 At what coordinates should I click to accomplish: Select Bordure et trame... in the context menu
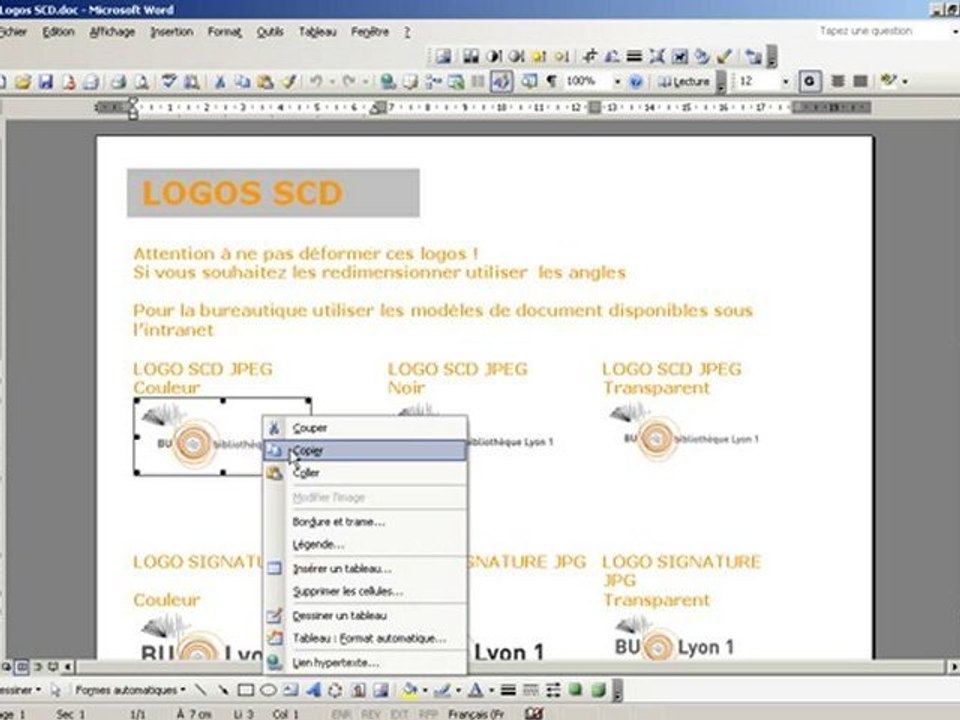coord(365,522)
